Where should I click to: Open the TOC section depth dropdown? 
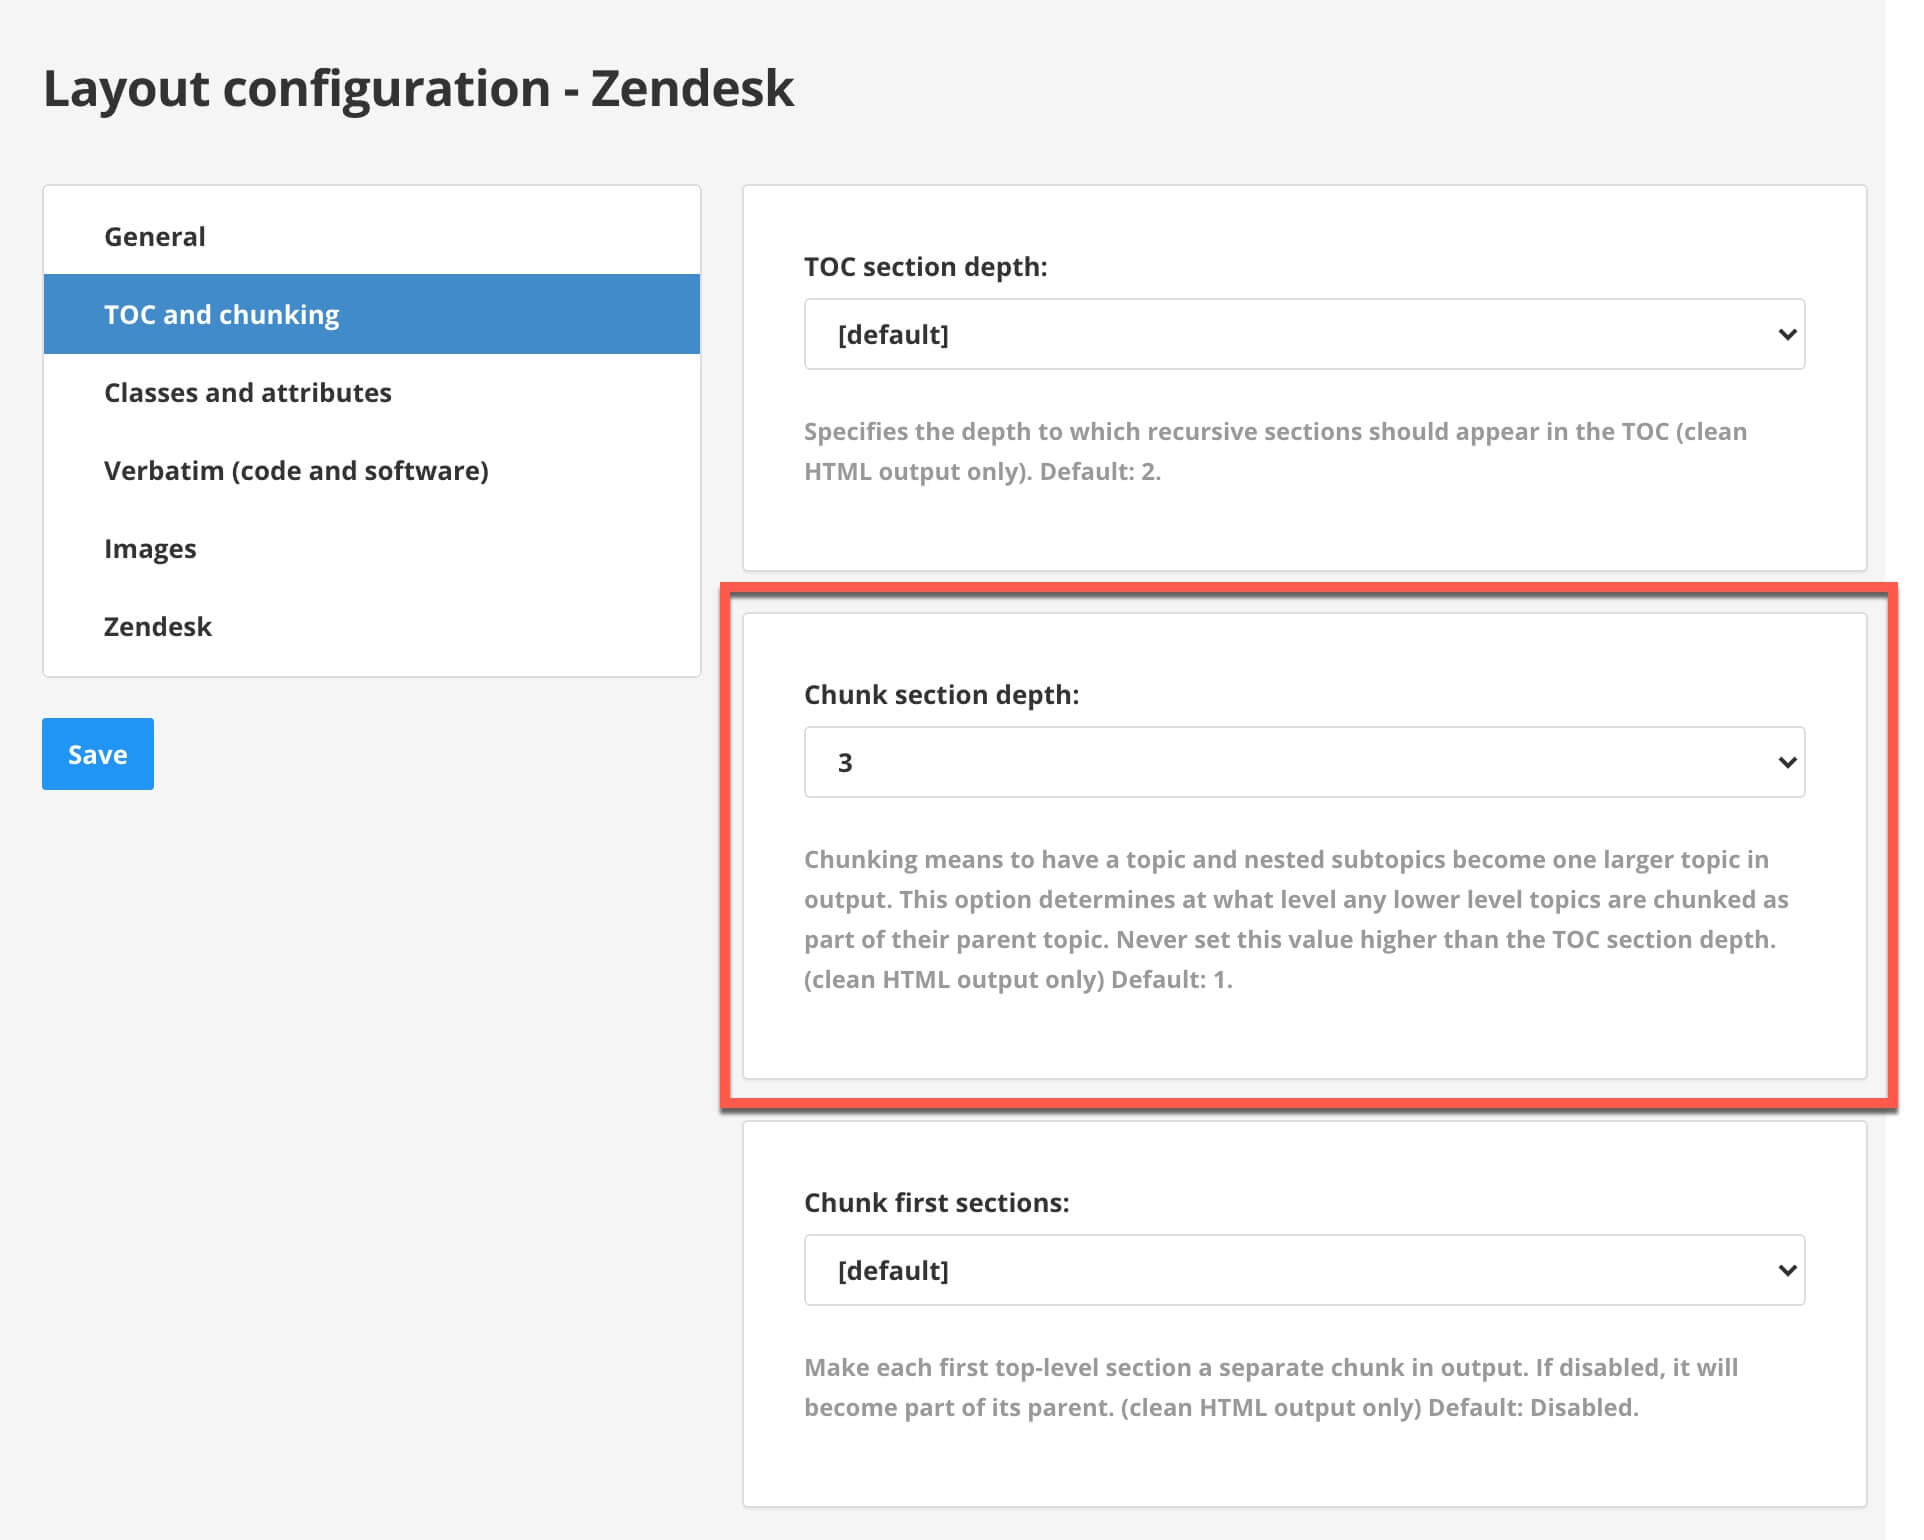tap(1300, 334)
